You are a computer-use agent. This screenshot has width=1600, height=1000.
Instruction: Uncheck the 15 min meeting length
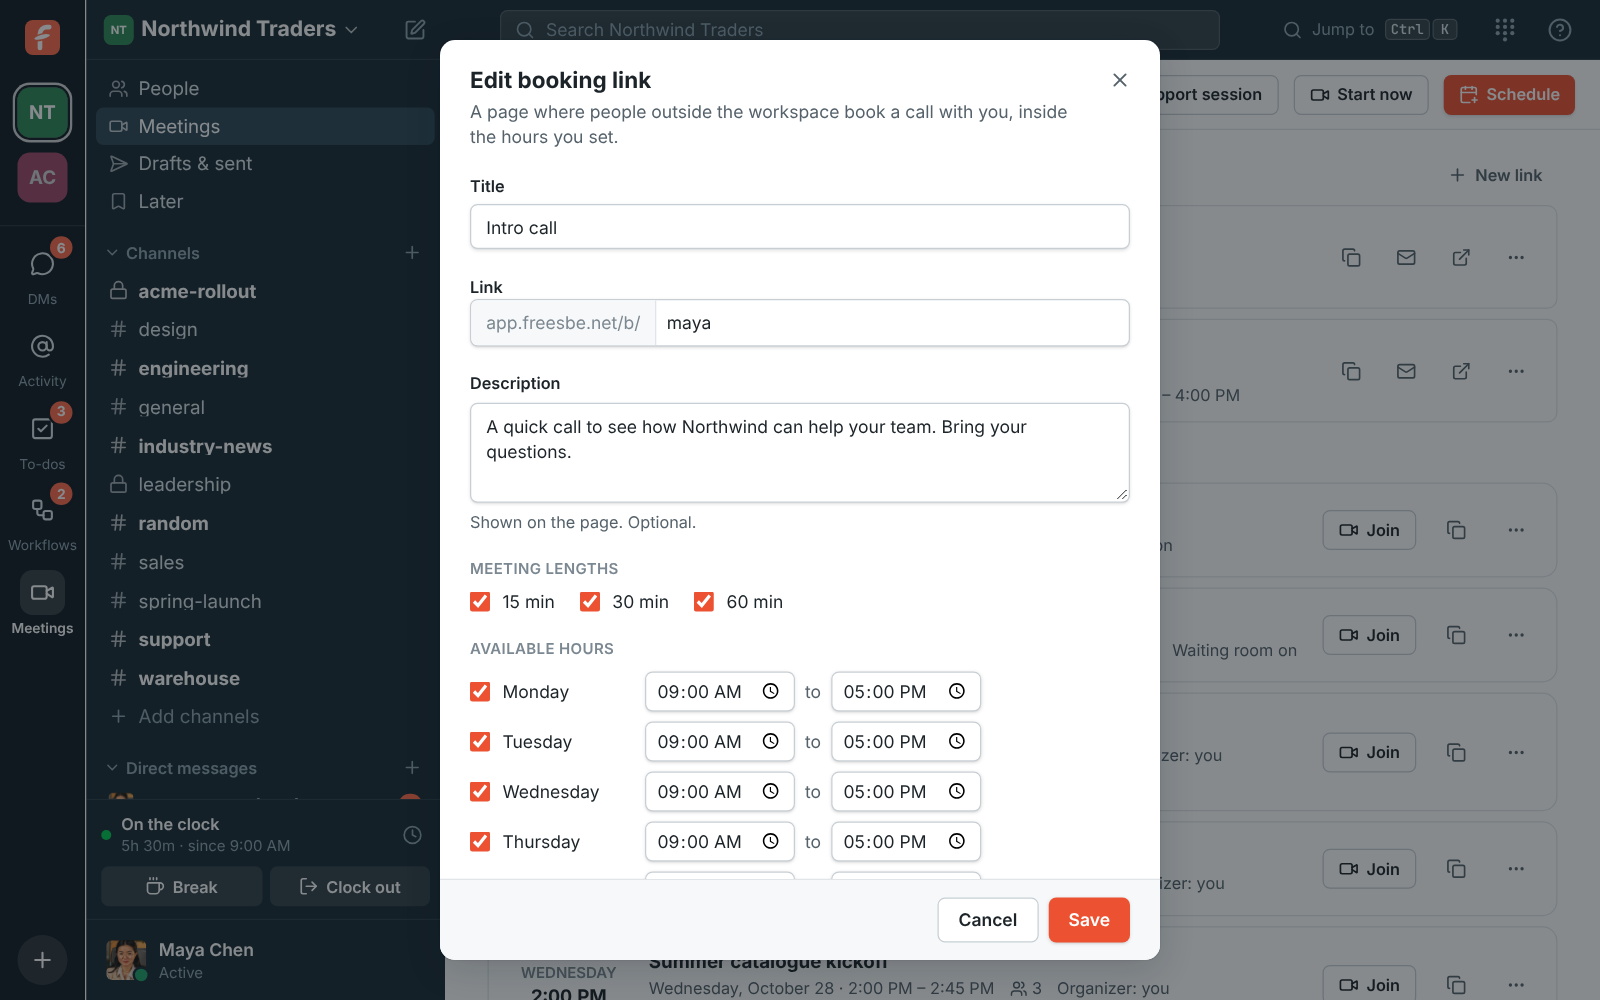tap(480, 601)
